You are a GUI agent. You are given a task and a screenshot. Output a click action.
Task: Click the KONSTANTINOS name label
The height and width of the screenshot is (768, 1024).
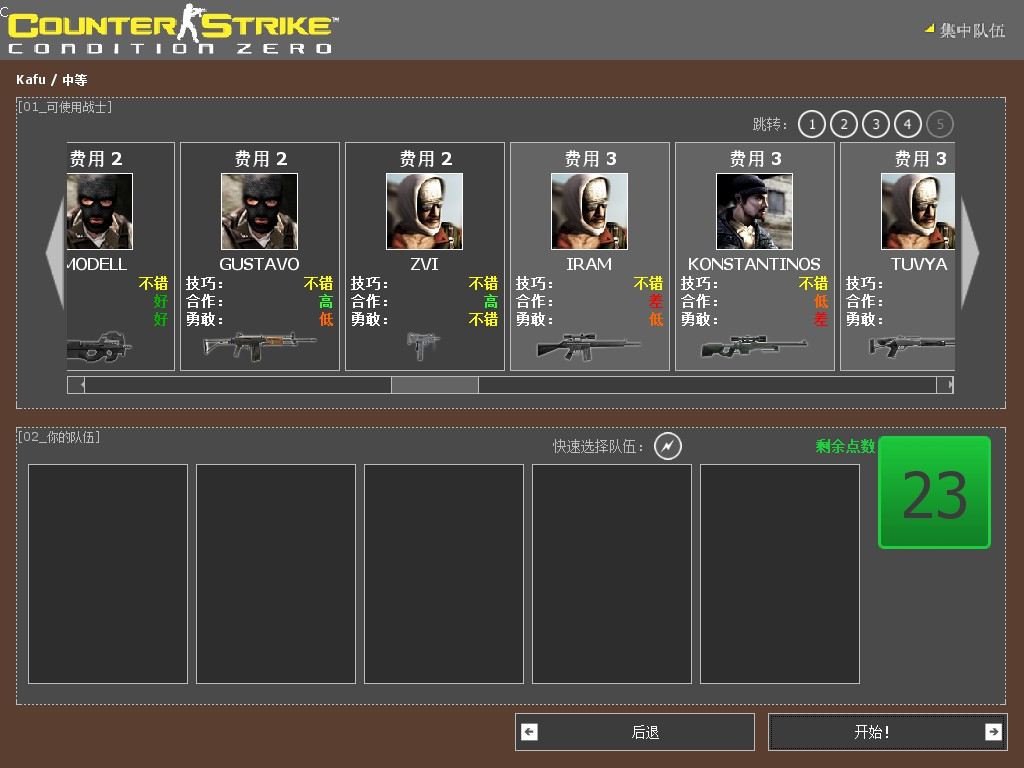click(754, 264)
